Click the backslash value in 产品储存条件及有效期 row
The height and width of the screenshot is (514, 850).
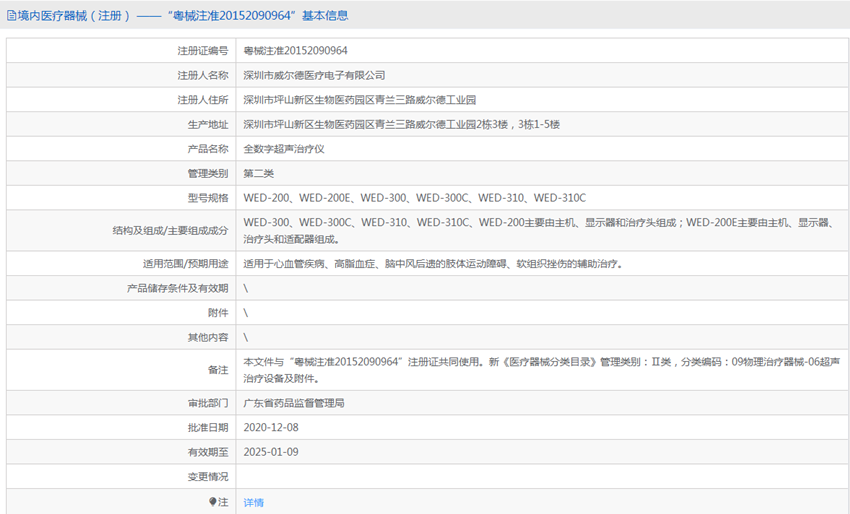[246, 288]
